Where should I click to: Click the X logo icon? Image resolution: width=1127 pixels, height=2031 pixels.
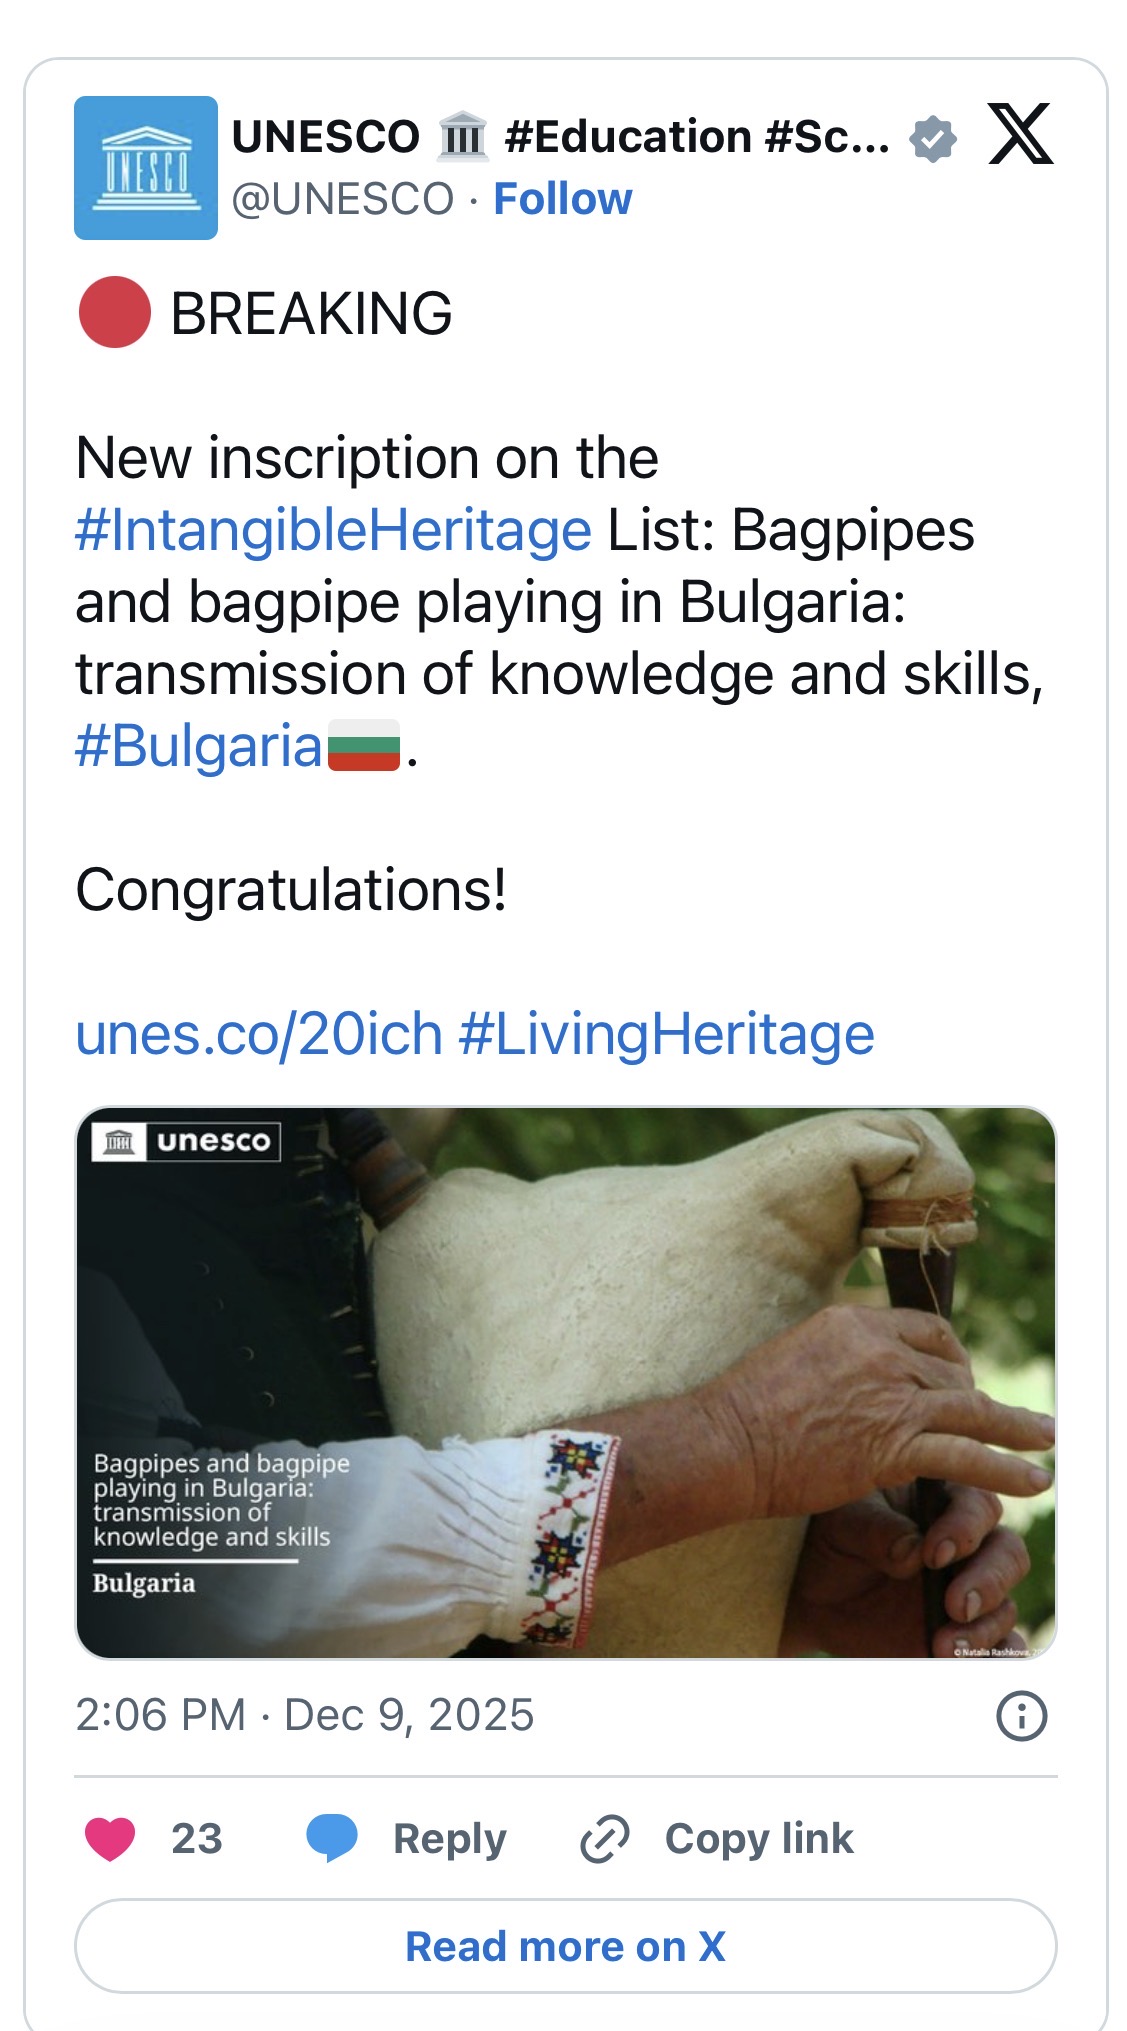tap(1020, 134)
